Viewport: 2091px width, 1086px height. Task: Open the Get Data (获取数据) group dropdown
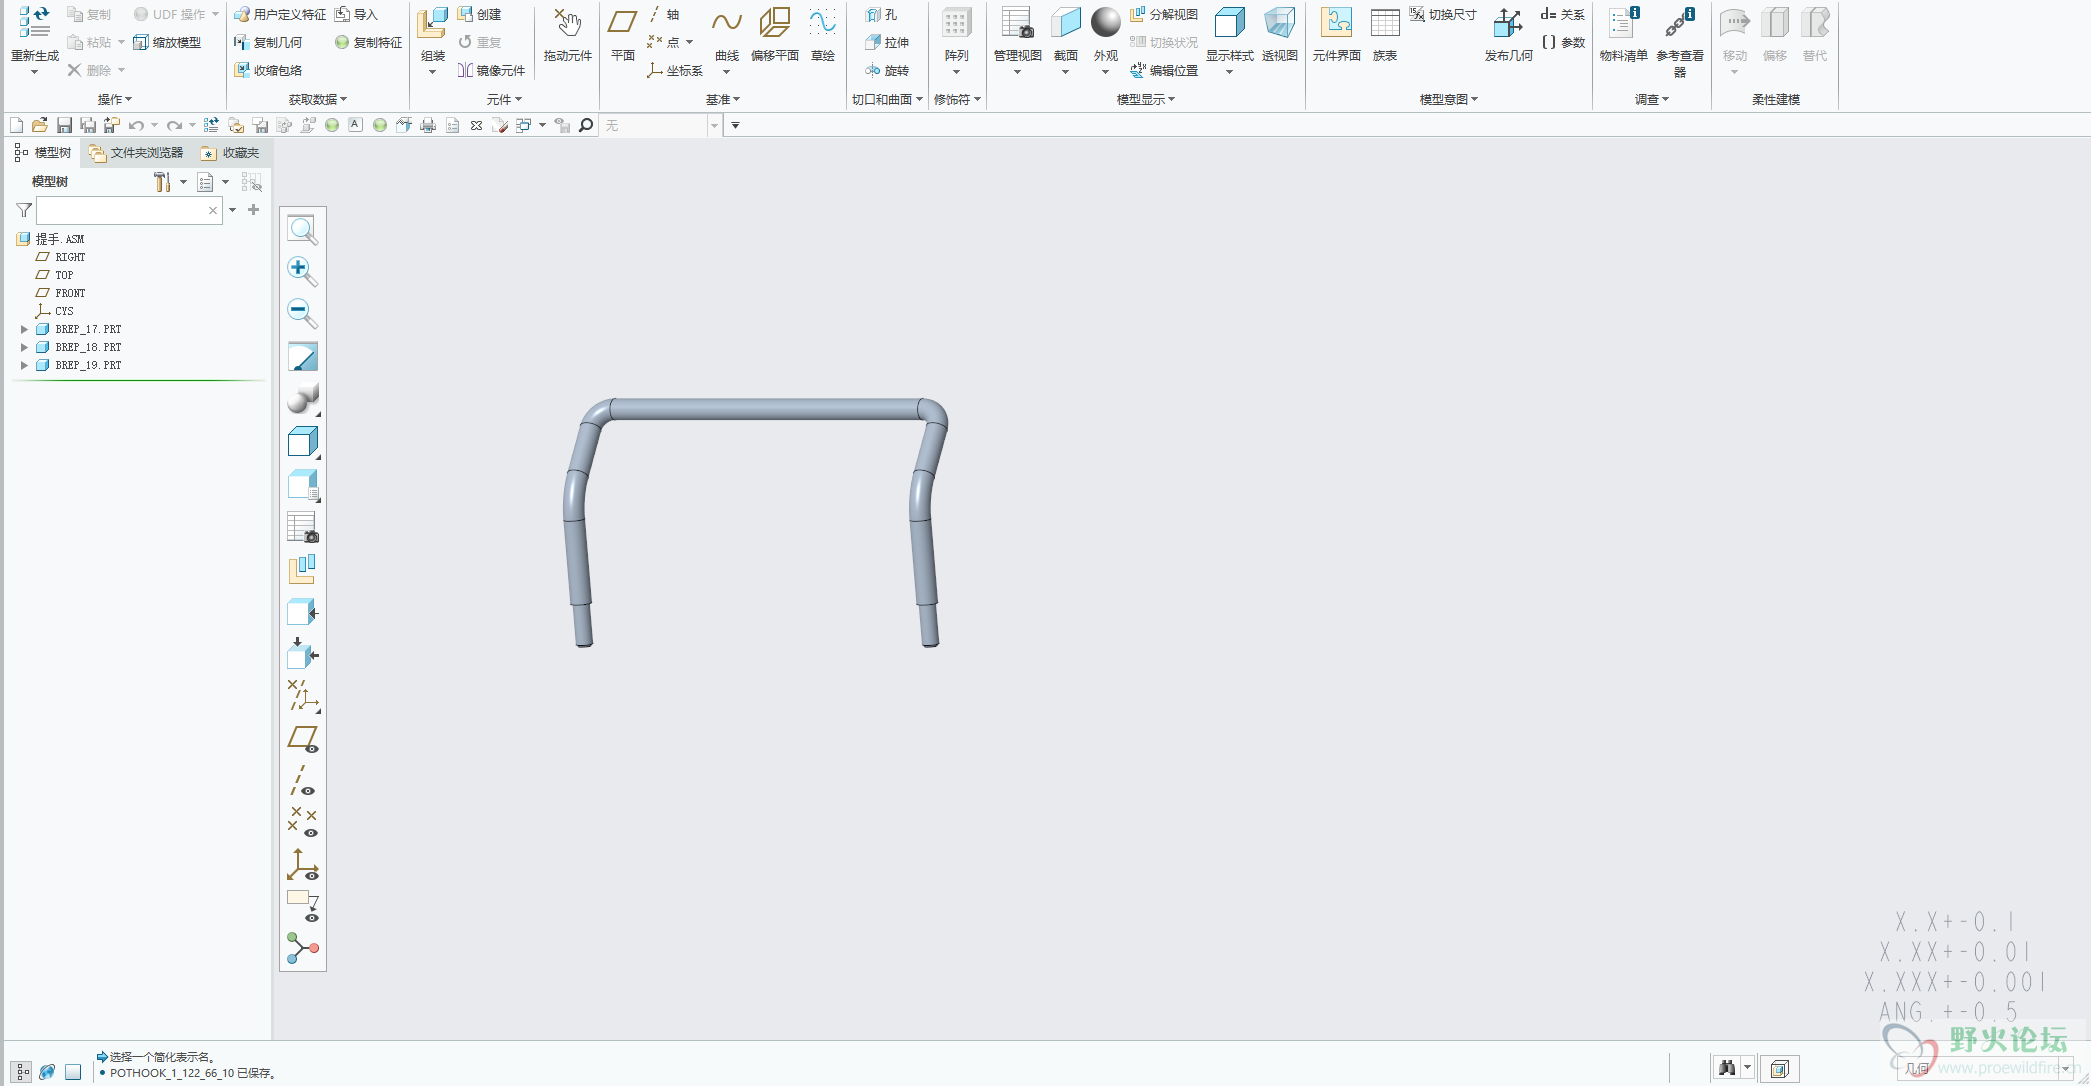click(318, 99)
